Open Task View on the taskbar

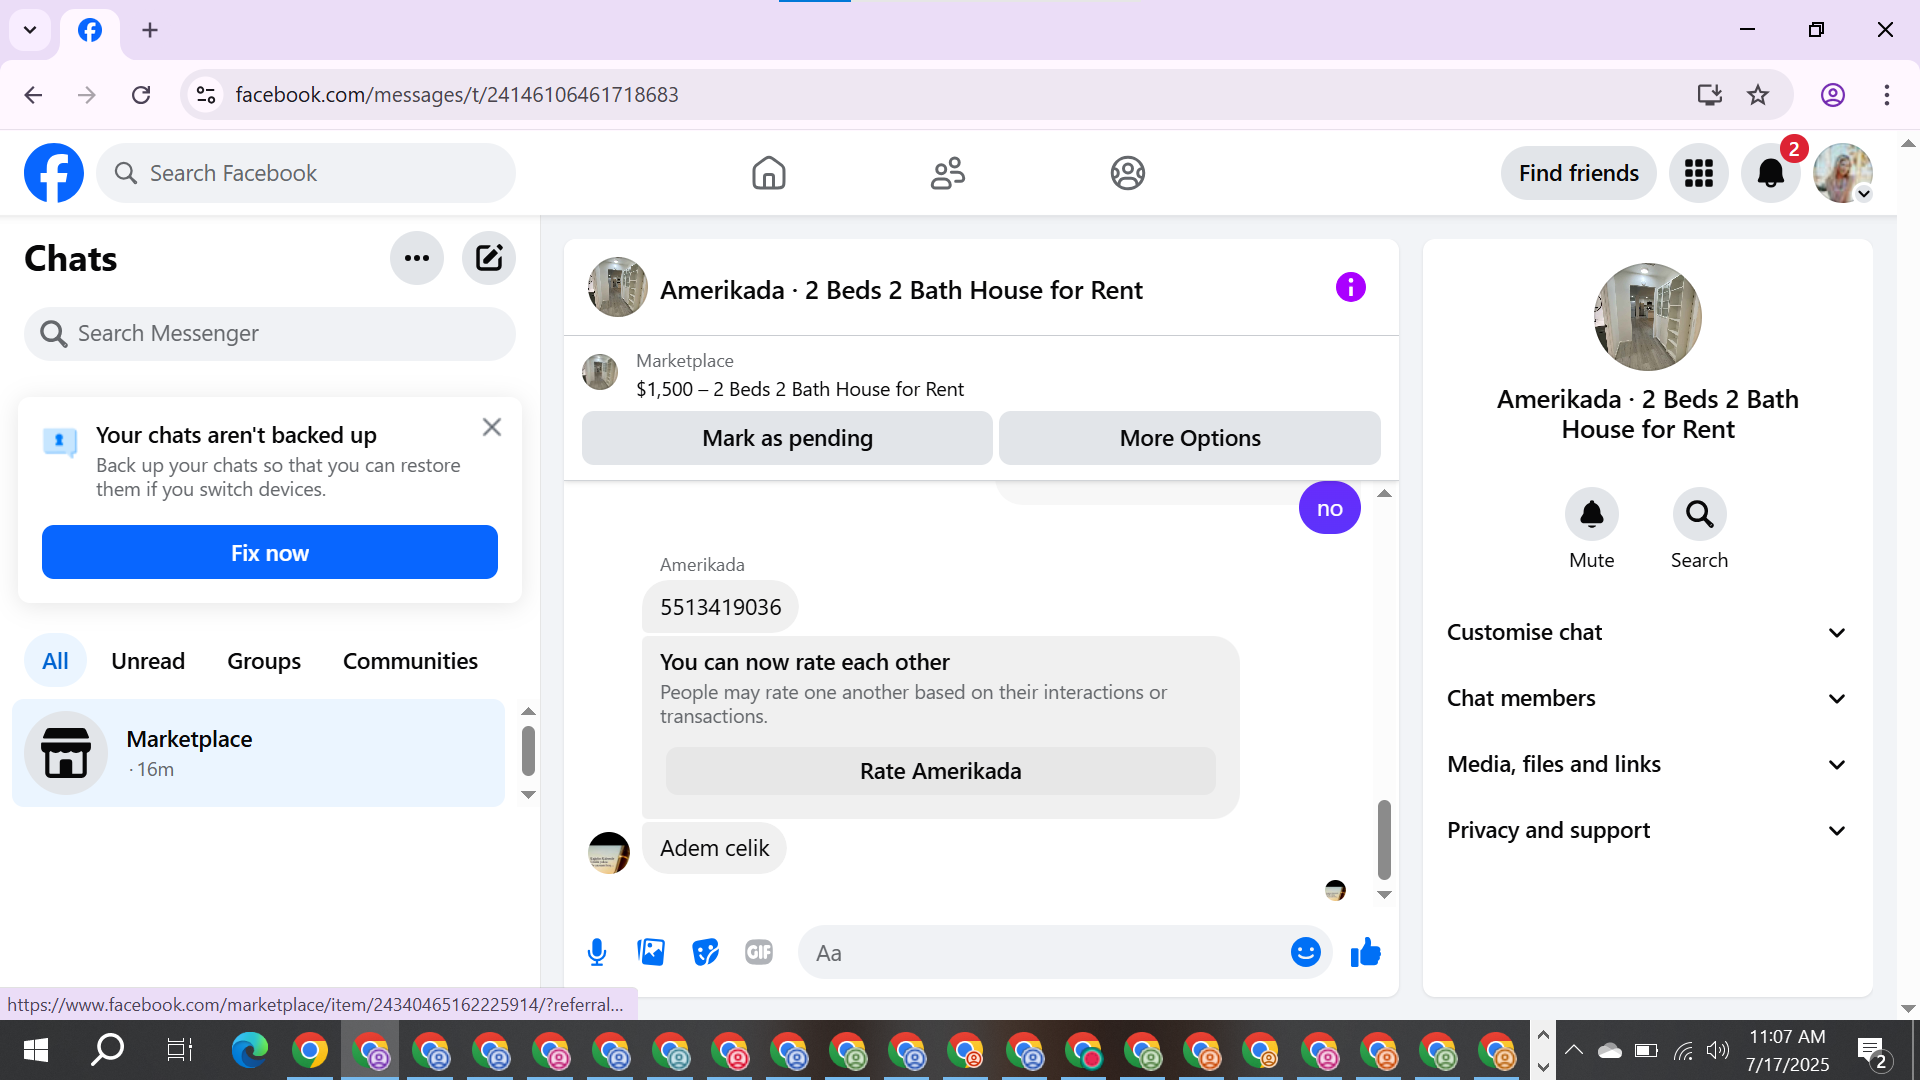pos(179,1050)
